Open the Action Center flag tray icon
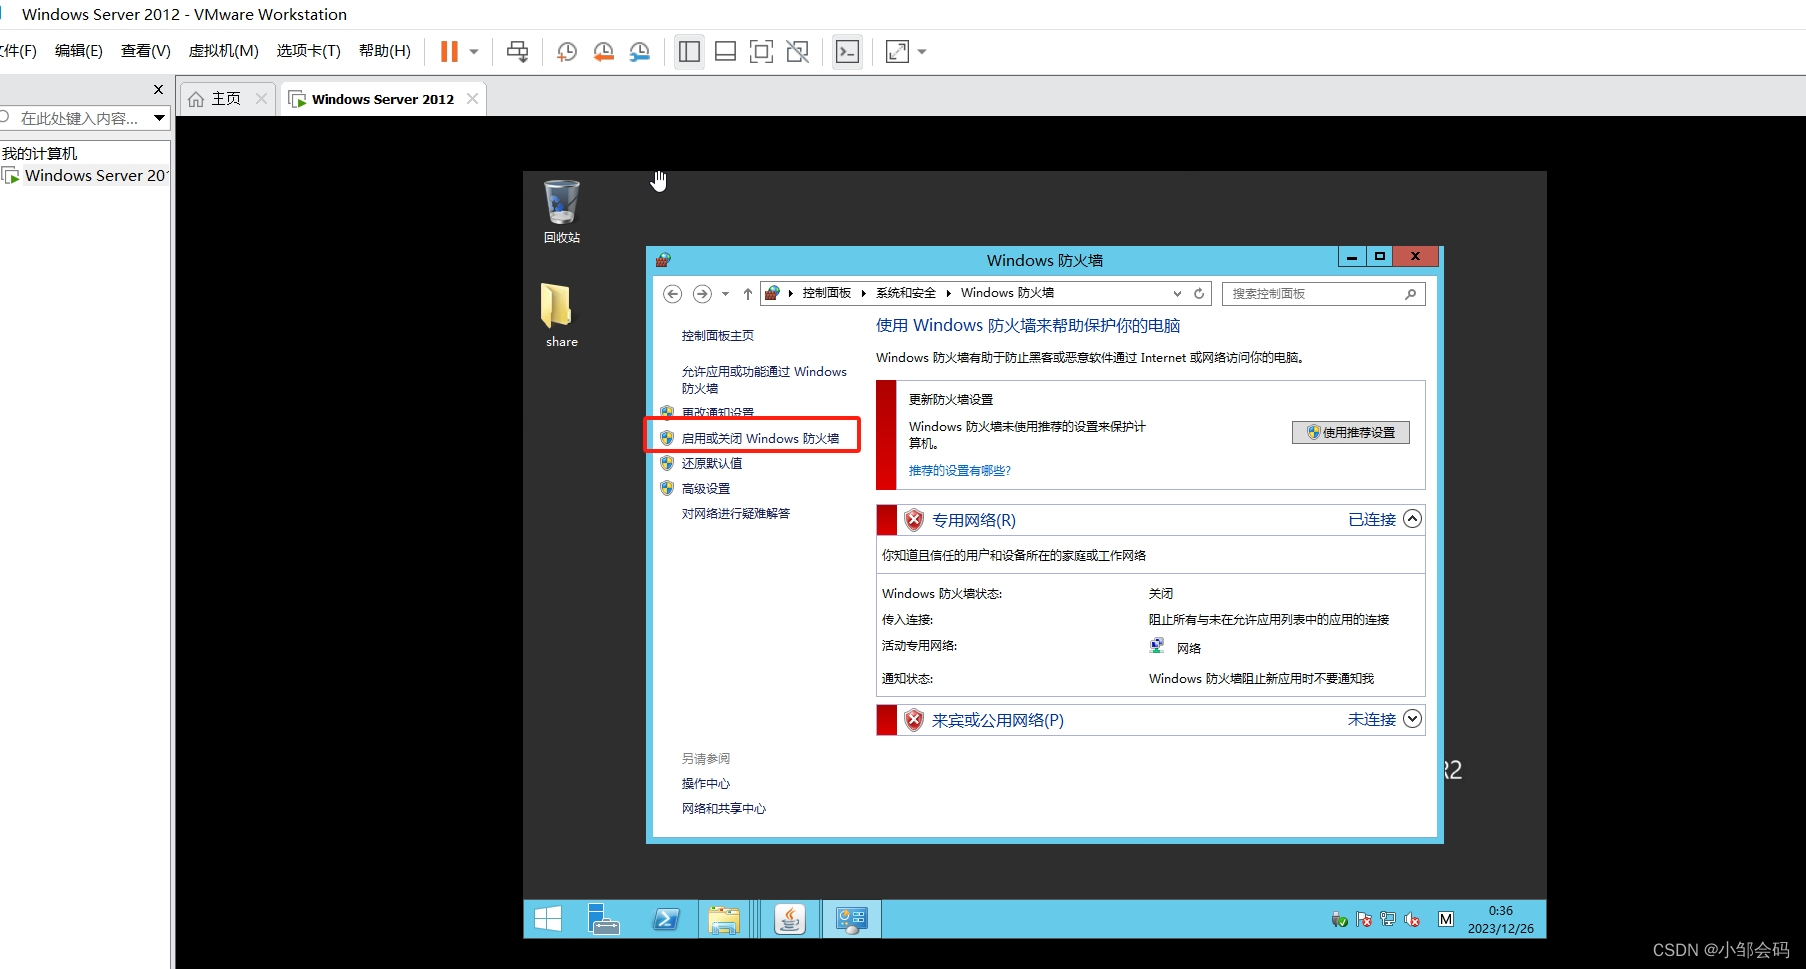Image resolution: width=1806 pixels, height=969 pixels. click(1364, 919)
